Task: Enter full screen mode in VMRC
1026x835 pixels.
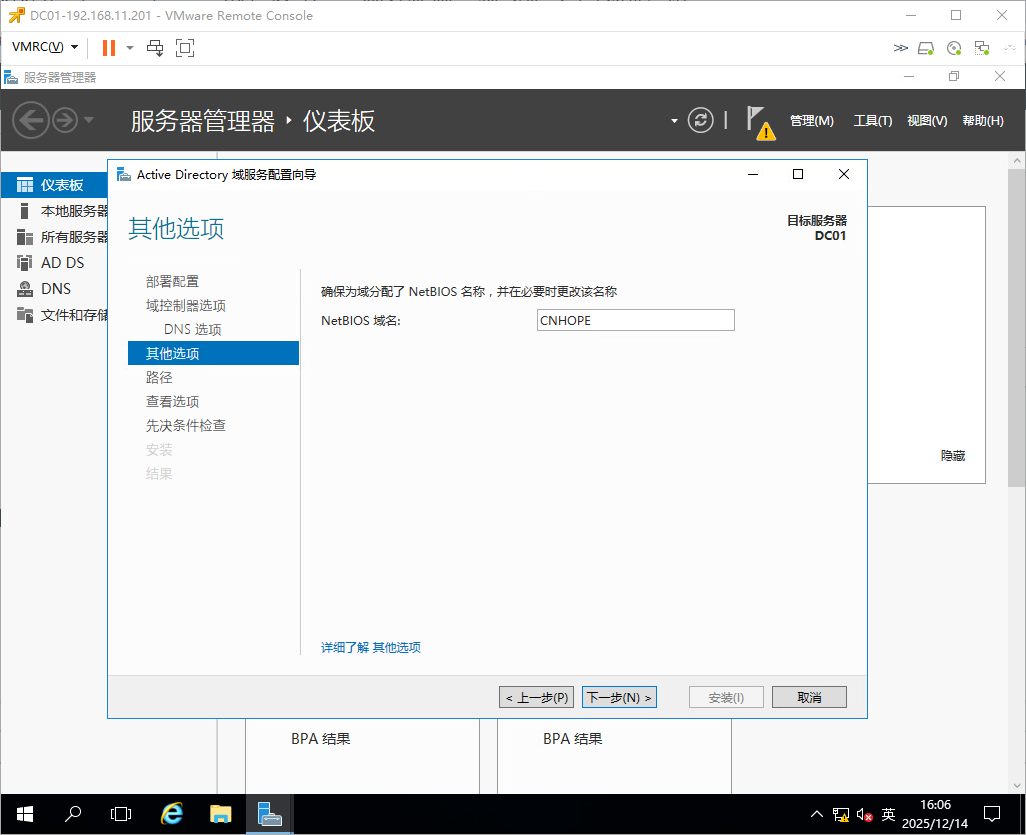Action: coord(185,48)
